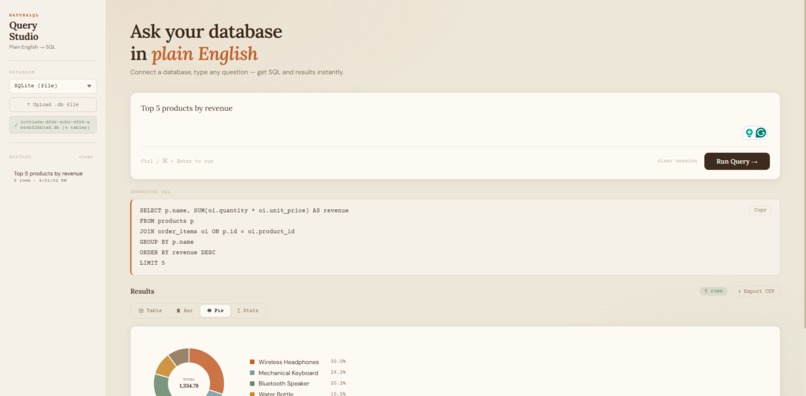Click the 'LIMIT 5' line in SQL
Image resolution: width=806 pixels, height=396 pixels.
coord(152,263)
